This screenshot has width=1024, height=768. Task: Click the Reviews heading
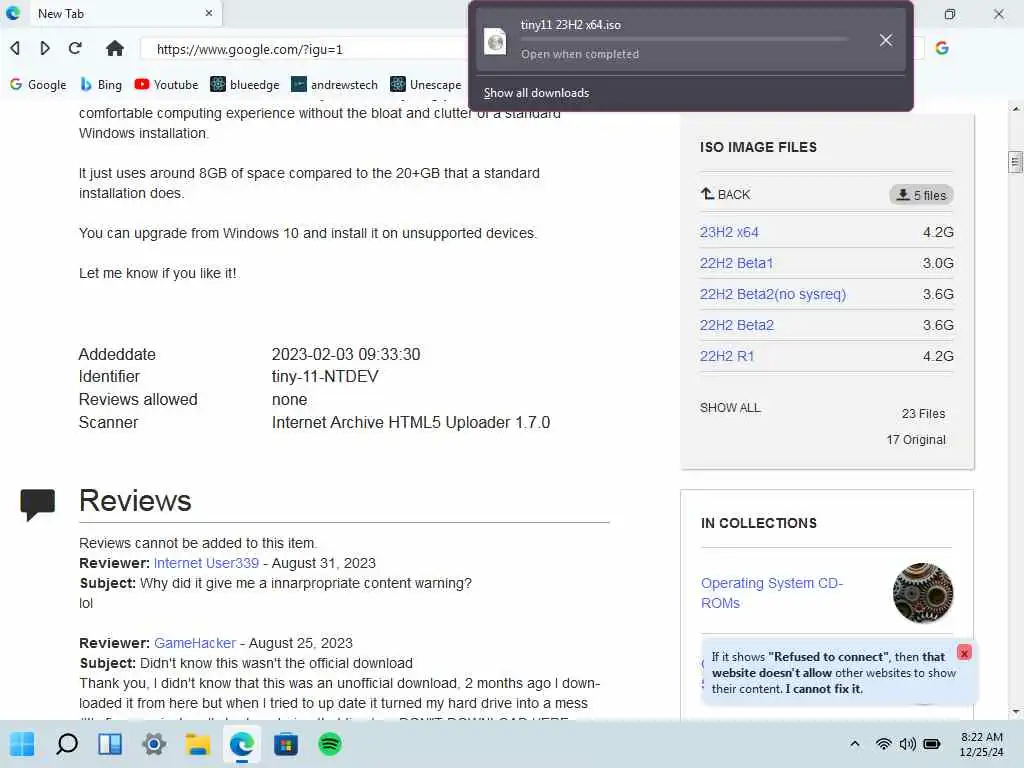(x=135, y=501)
